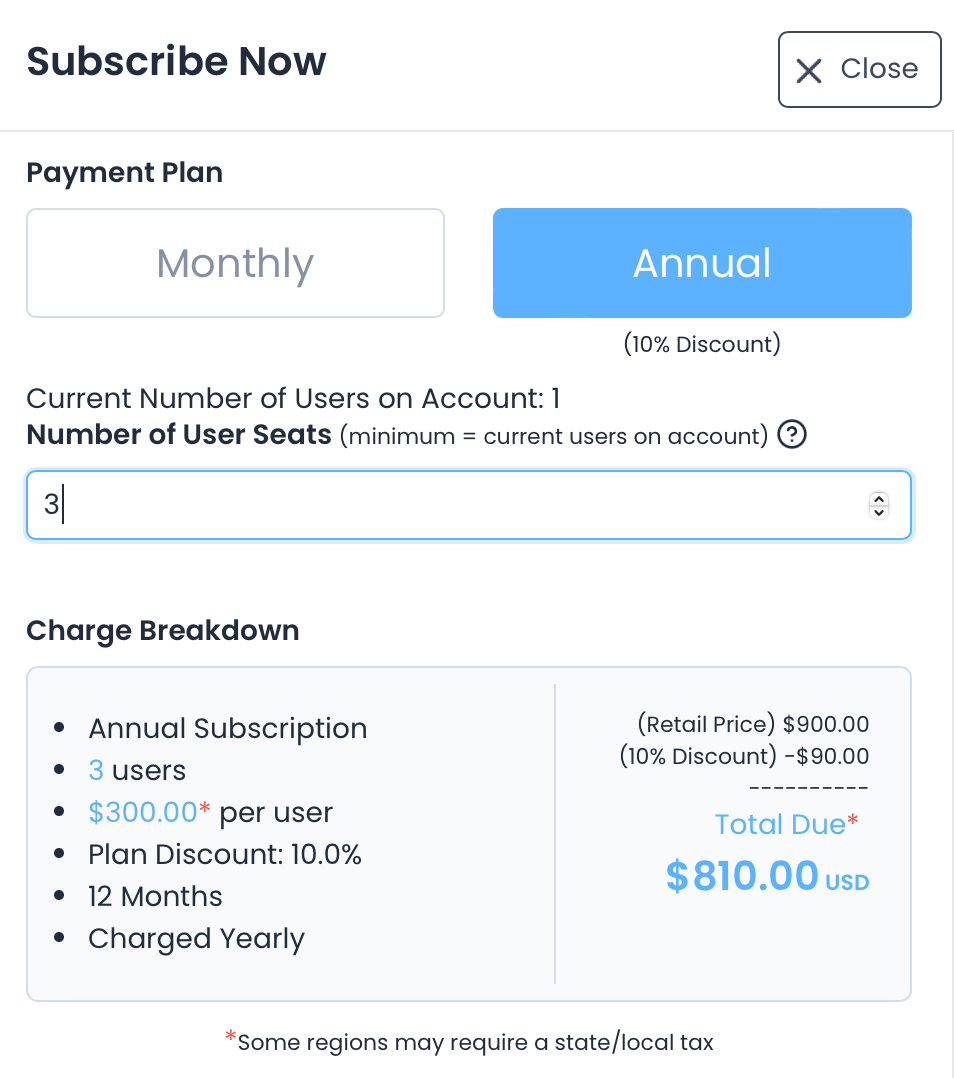Click the 10% Discount label below Annual
The height and width of the screenshot is (1078, 954).
pos(701,343)
